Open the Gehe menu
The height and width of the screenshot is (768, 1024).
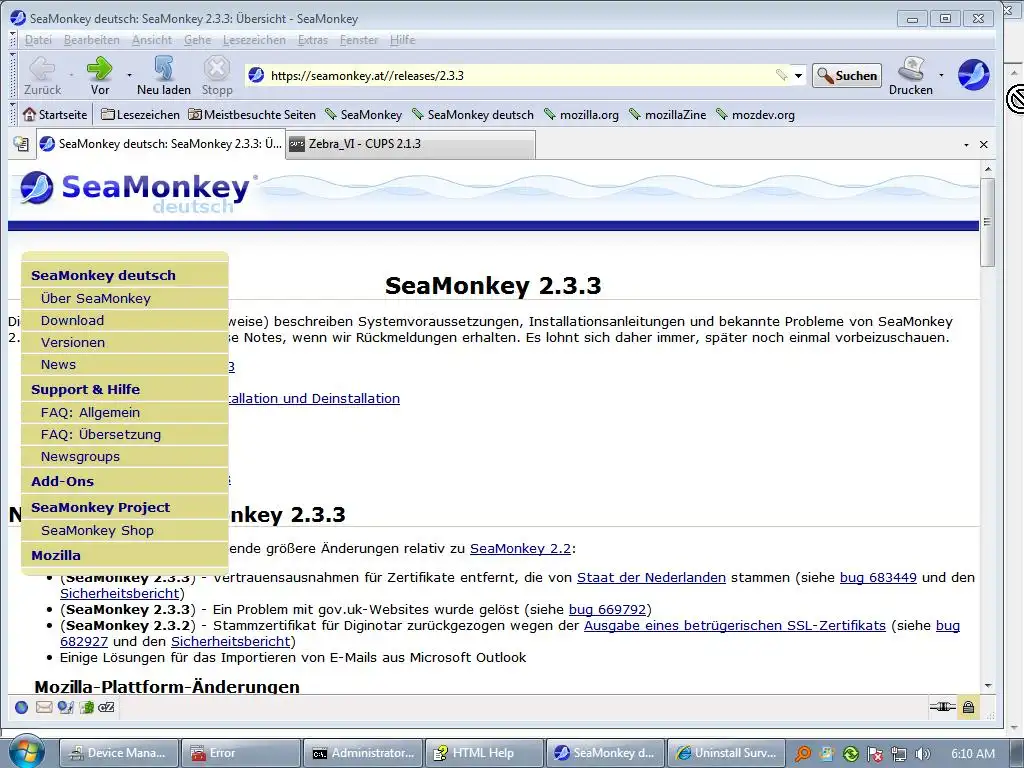(197, 40)
